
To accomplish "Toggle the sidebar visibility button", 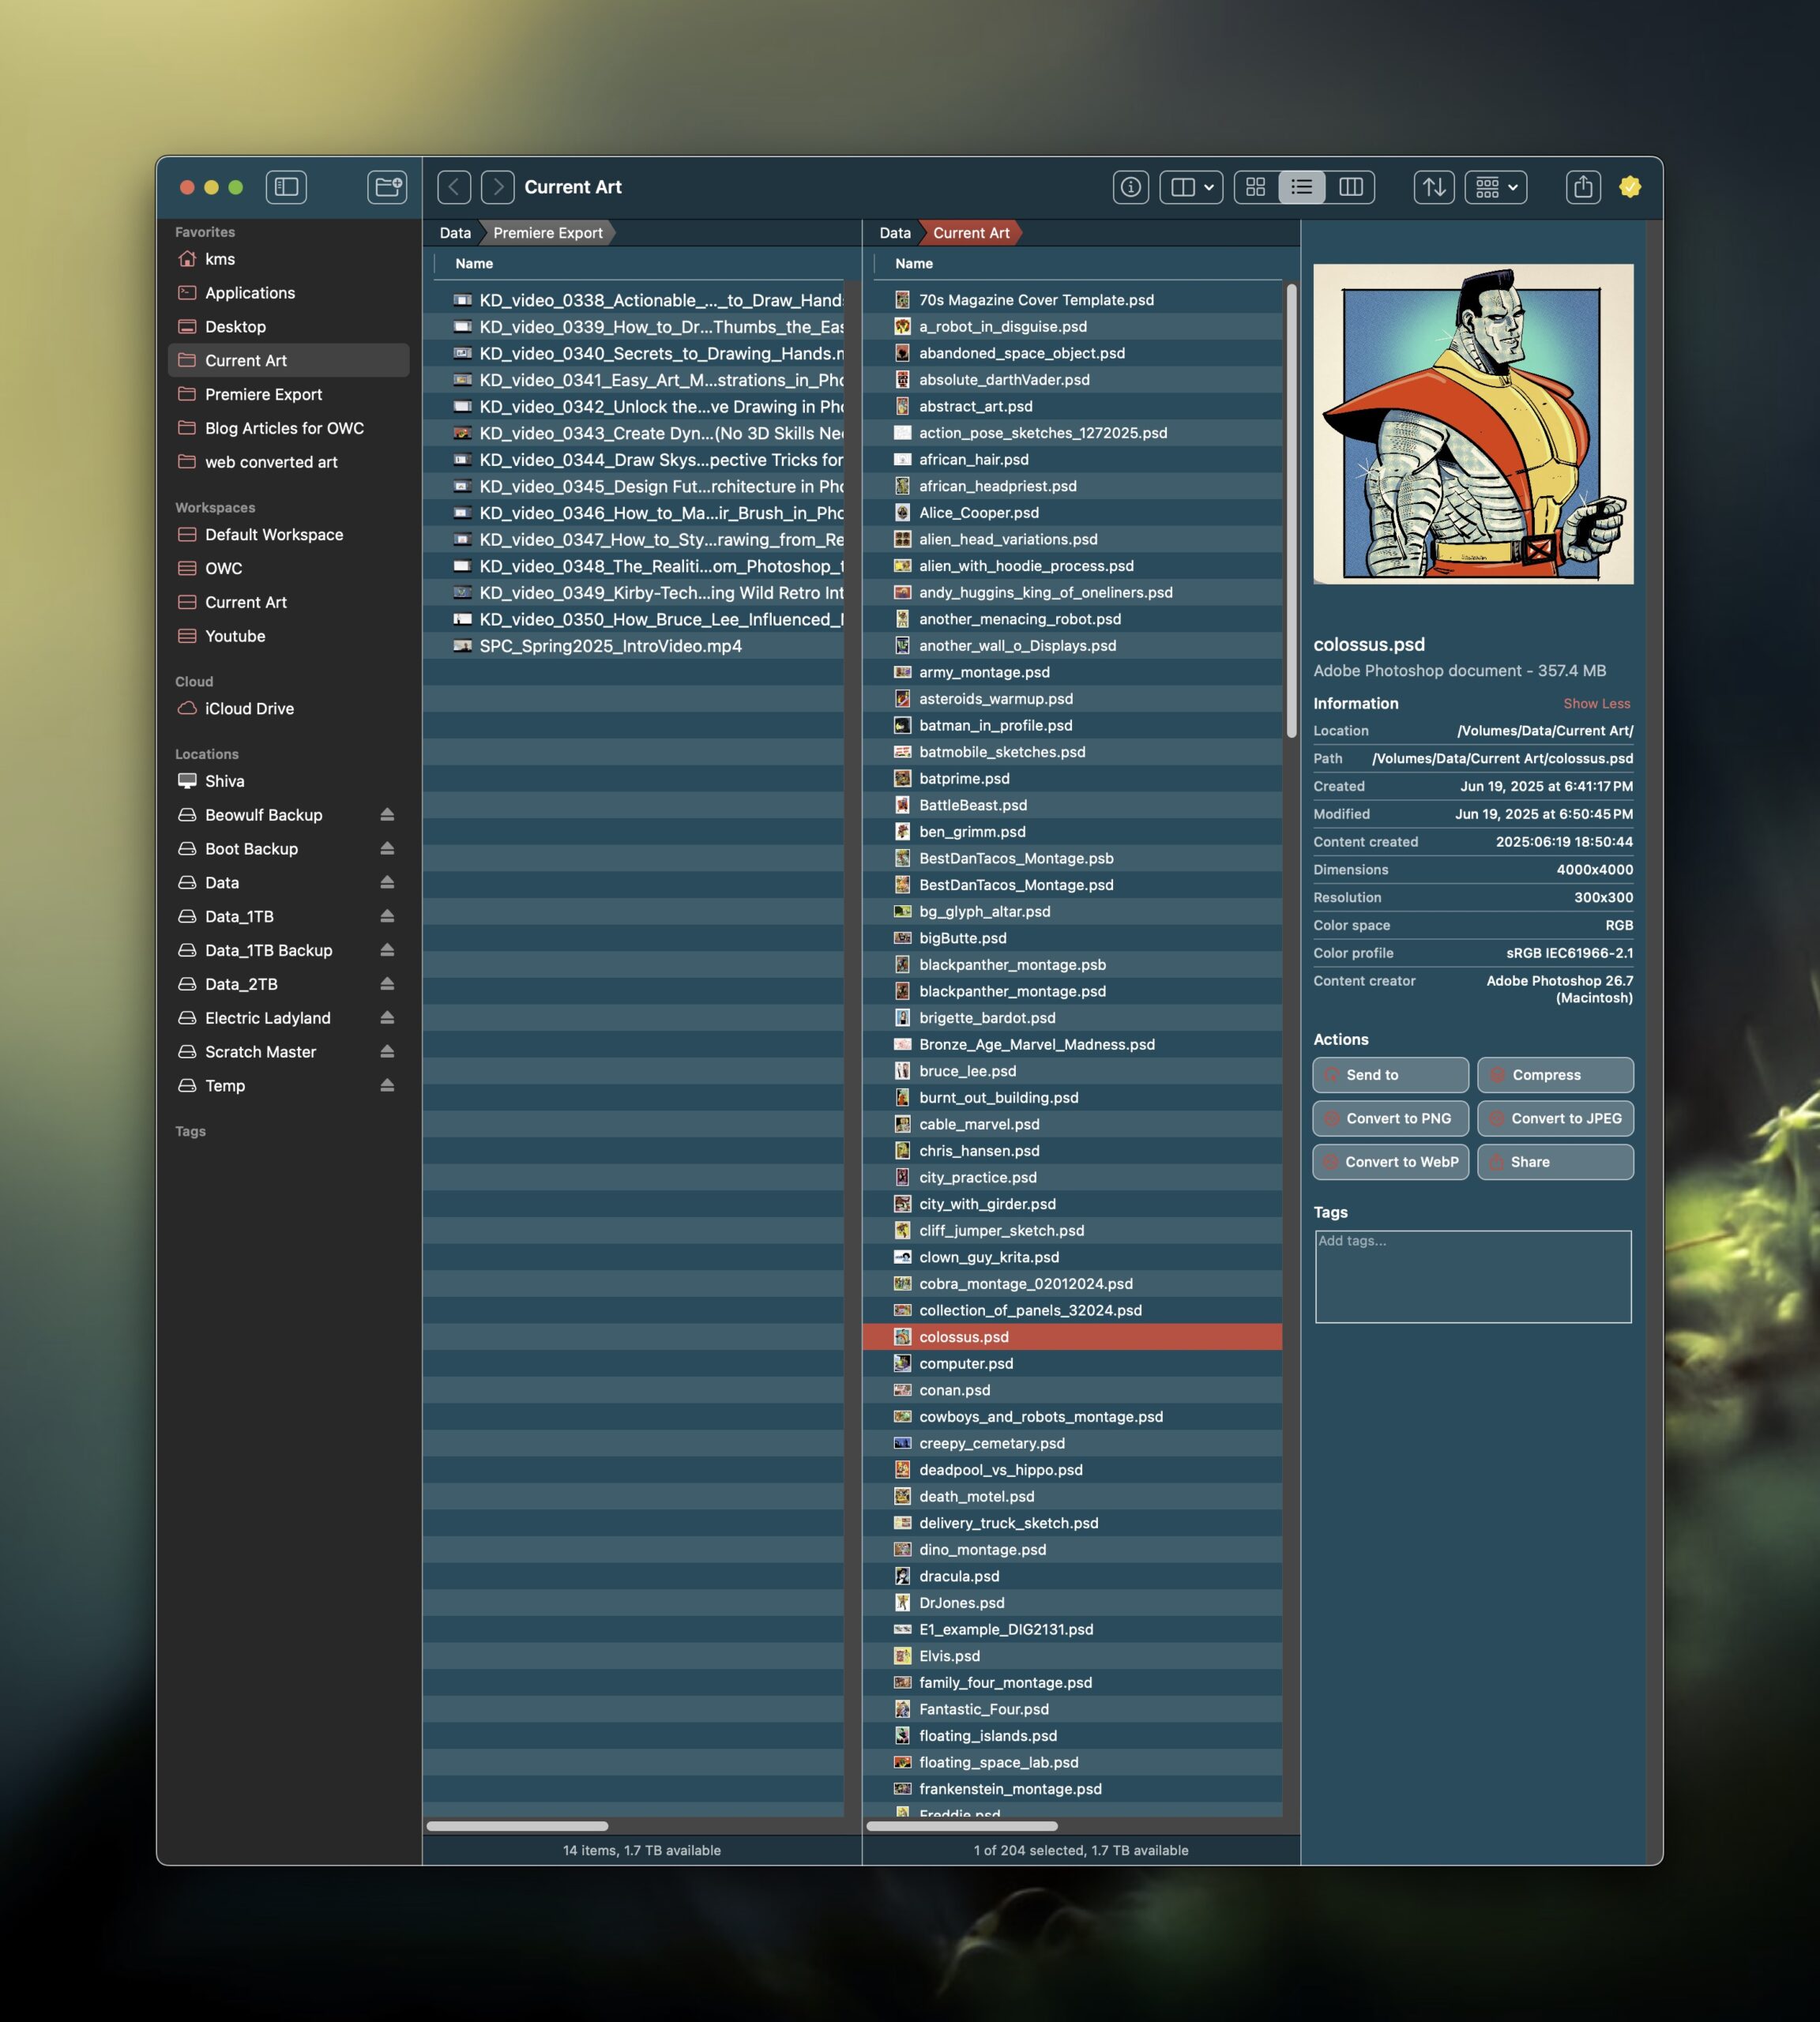I will (x=286, y=187).
